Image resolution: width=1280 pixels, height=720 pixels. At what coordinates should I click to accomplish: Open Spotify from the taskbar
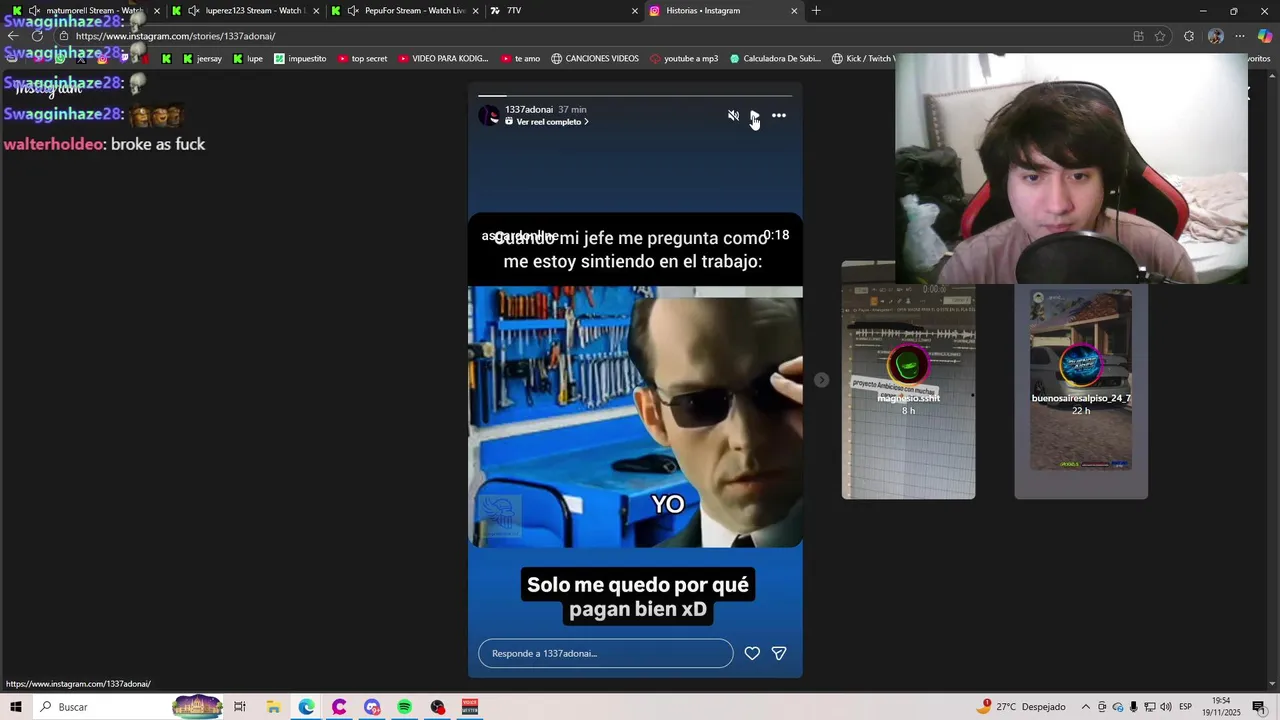click(x=404, y=707)
